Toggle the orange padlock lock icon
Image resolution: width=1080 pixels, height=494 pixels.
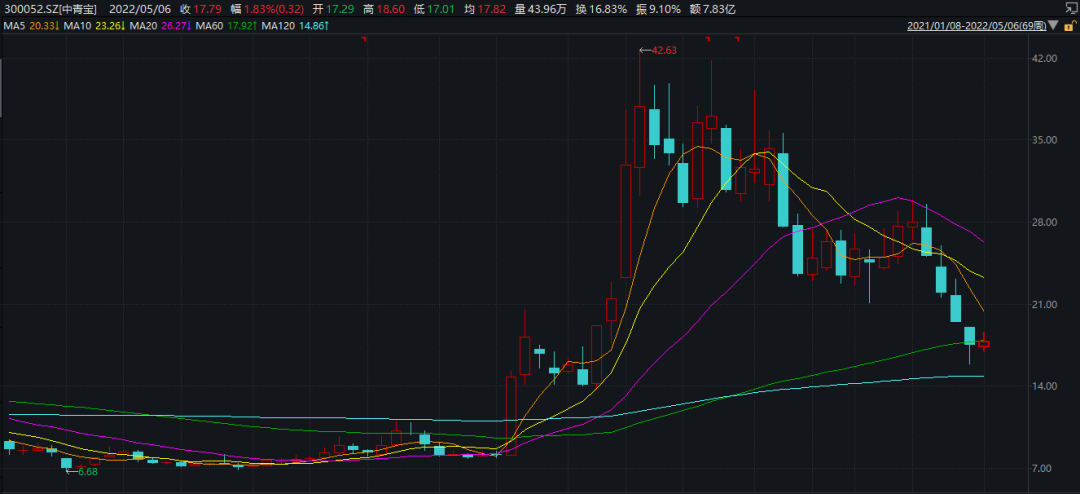click(1069, 24)
